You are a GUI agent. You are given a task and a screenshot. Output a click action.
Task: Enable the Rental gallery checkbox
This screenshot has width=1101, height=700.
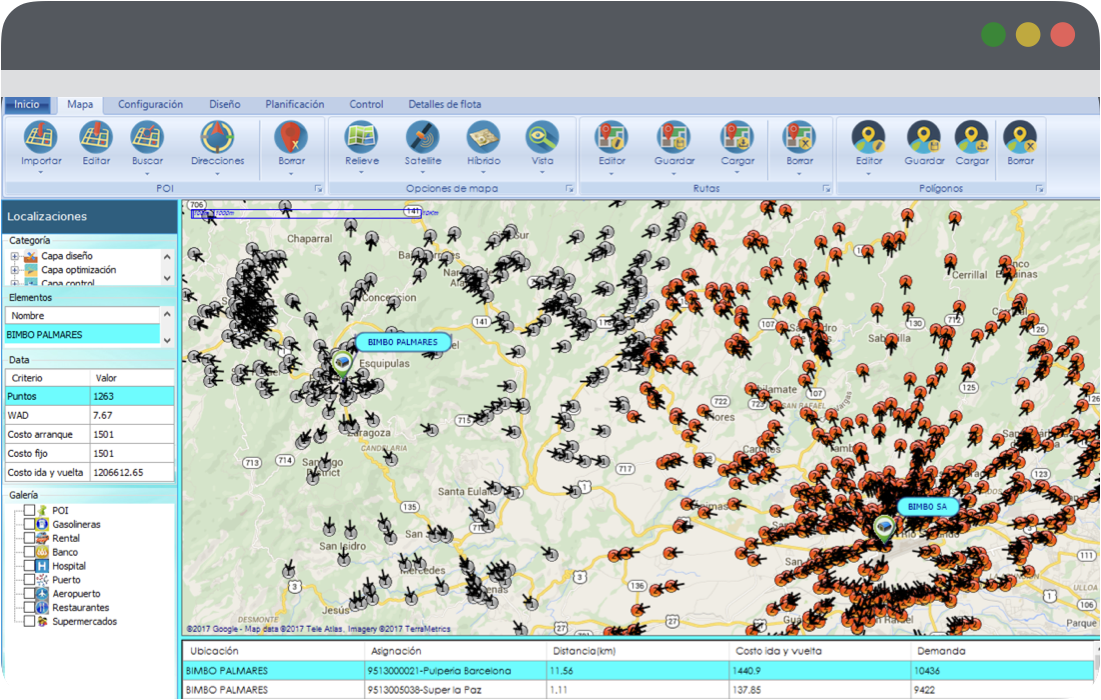(29, 538)
